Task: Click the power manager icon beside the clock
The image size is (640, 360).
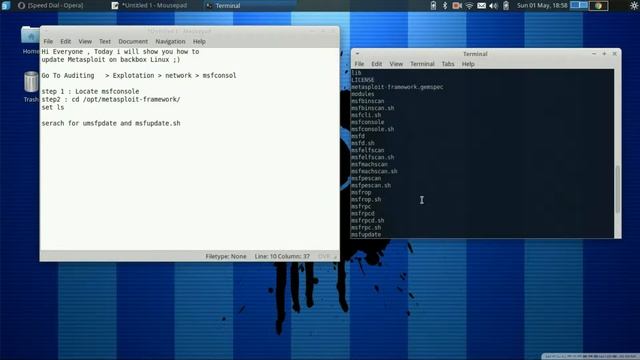Action: [x=506, y=5]
